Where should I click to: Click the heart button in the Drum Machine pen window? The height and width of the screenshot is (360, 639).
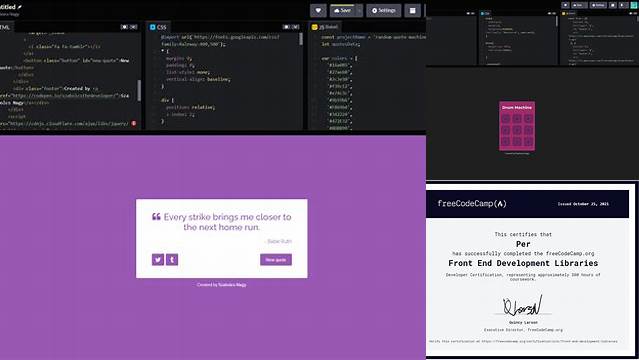[x=565, y=5]
